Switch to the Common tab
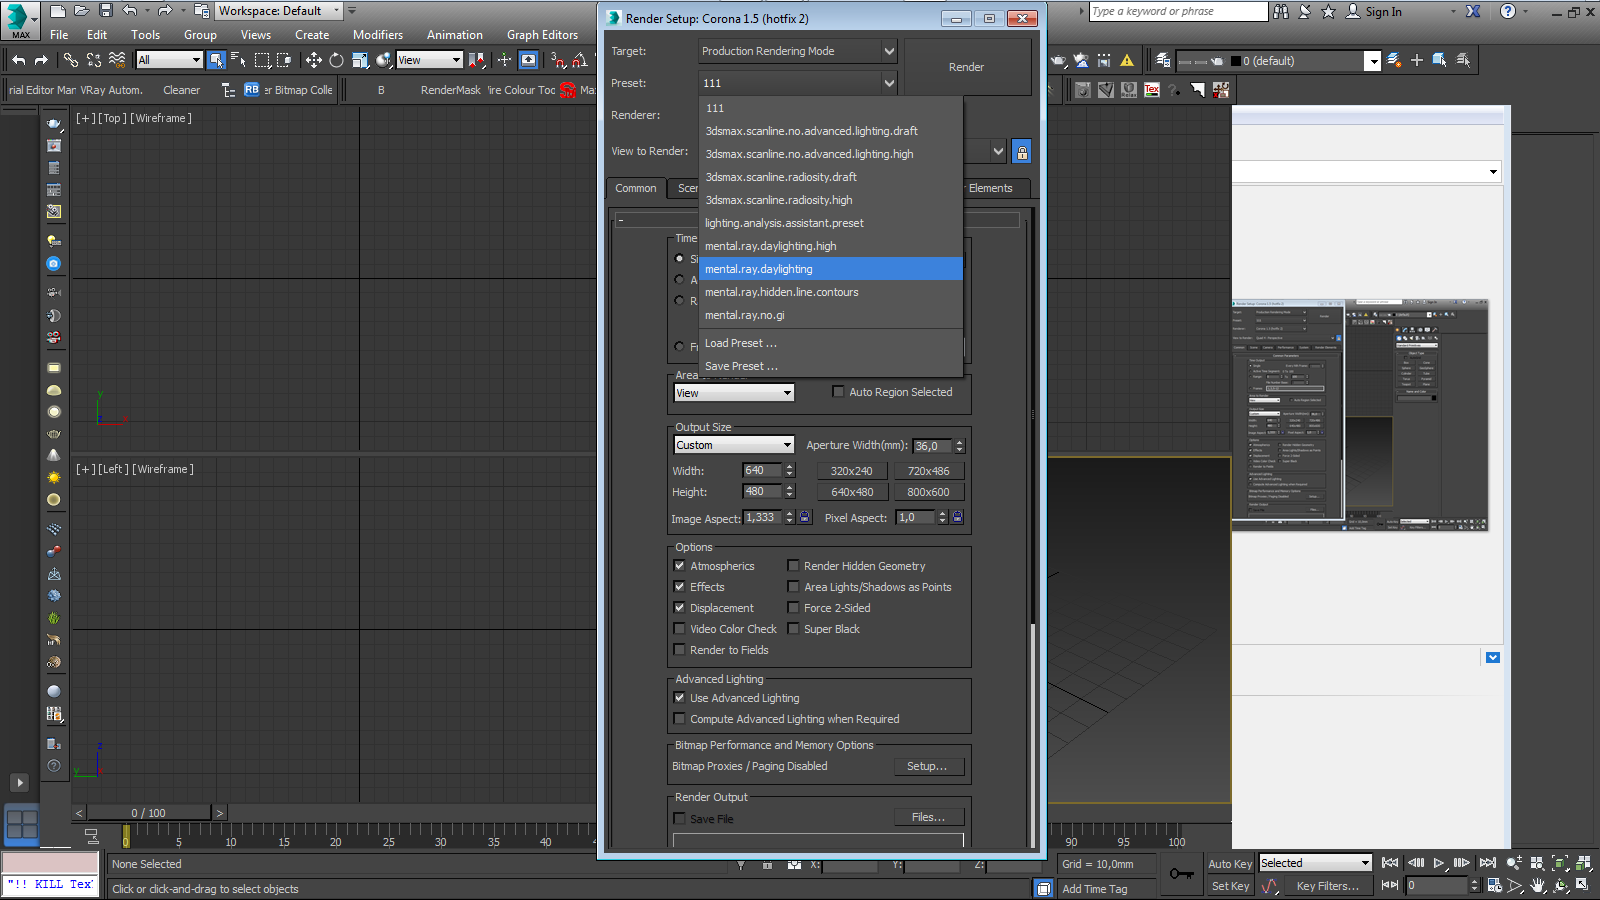Viewport: 1600px width, 900px height. (636, 188)
